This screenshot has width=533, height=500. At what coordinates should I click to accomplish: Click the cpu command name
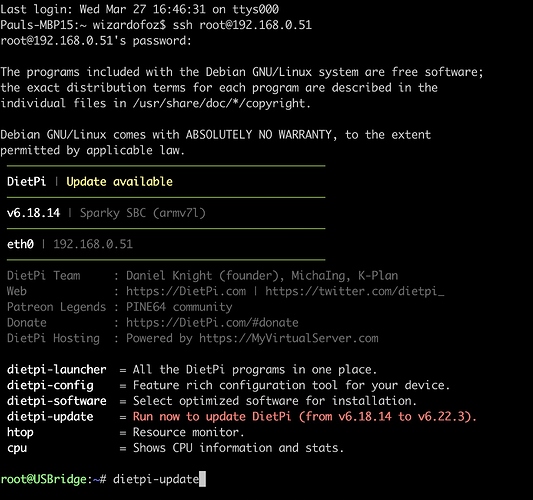point(17,448)
